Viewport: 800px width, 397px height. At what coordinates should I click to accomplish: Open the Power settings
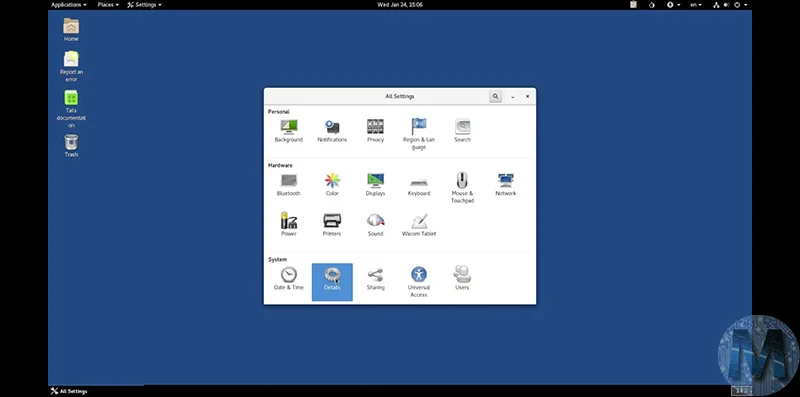click(288, 225)
